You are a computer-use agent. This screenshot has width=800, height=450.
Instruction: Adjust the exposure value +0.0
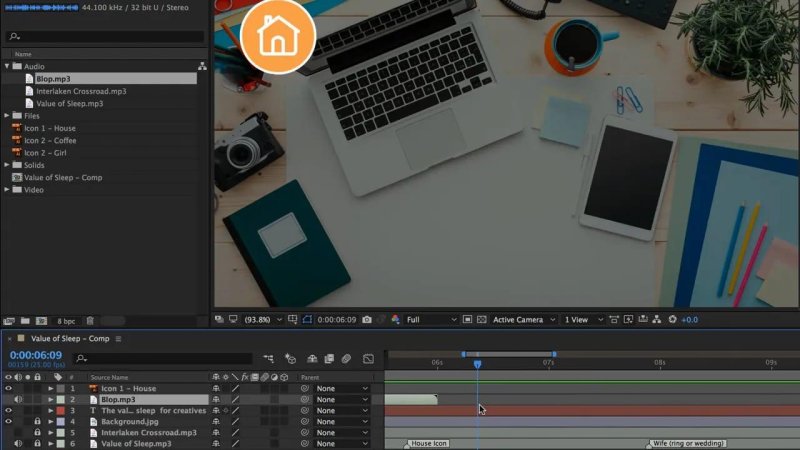tap(689, 319)
